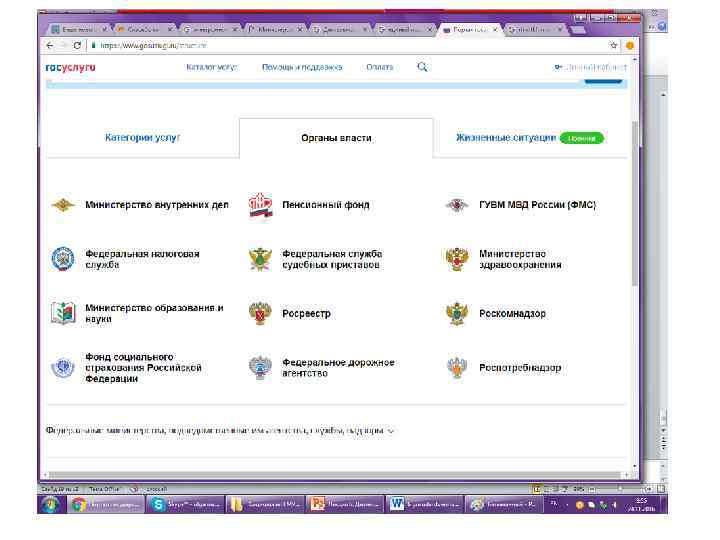The width and height of the screenshot is (720, 540).
Task: Switch to Категории услуг tab
Action: [143, 137]
